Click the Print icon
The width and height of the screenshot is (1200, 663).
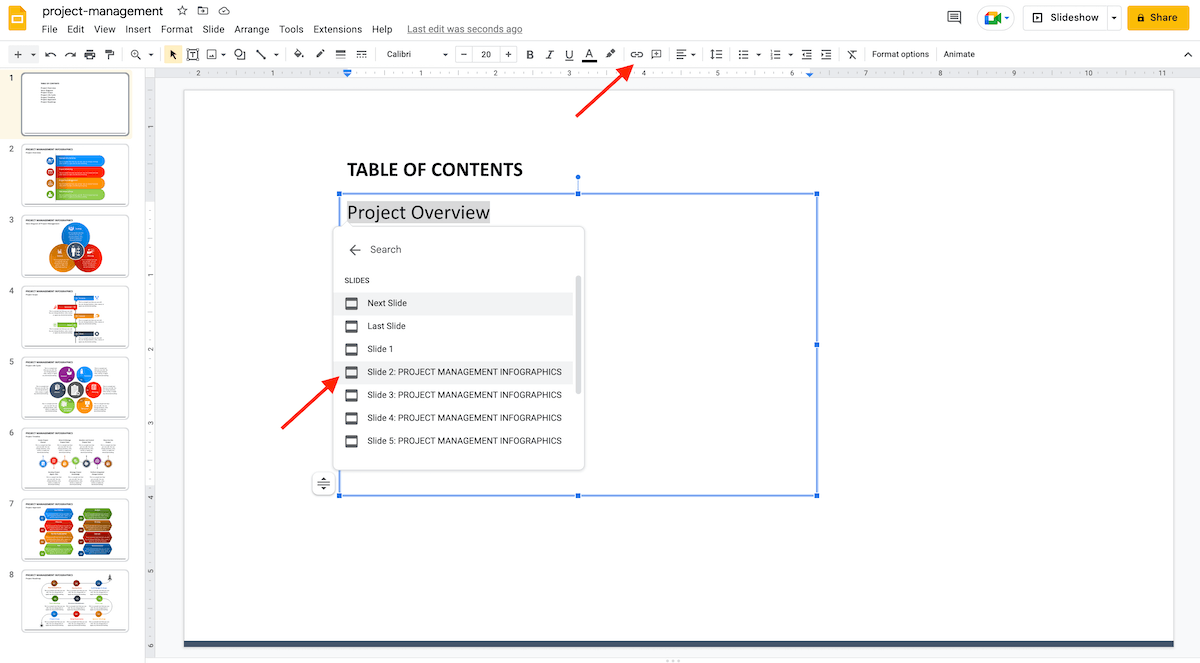point(90,54)
